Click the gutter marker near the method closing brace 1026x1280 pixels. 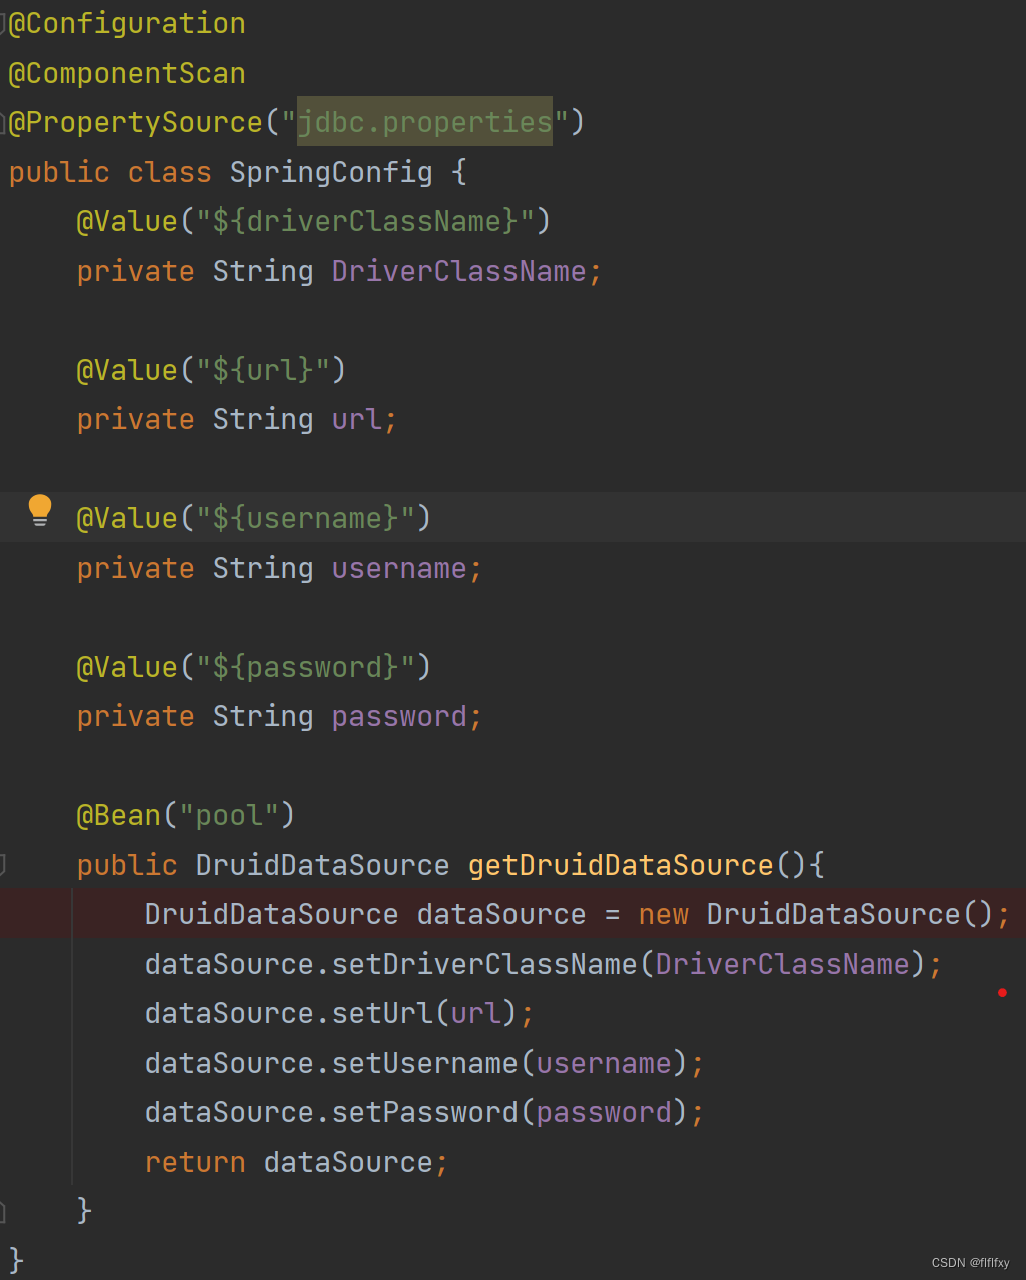tap(4, 1210)
